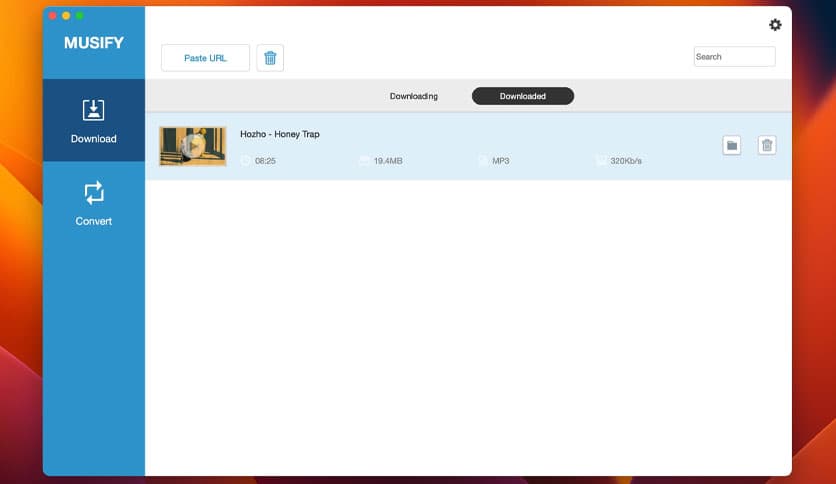Image resolution: width=836 pixels, height=484 pixels.
Task: Open the Download section in sidebar
Action: [94, 120]
